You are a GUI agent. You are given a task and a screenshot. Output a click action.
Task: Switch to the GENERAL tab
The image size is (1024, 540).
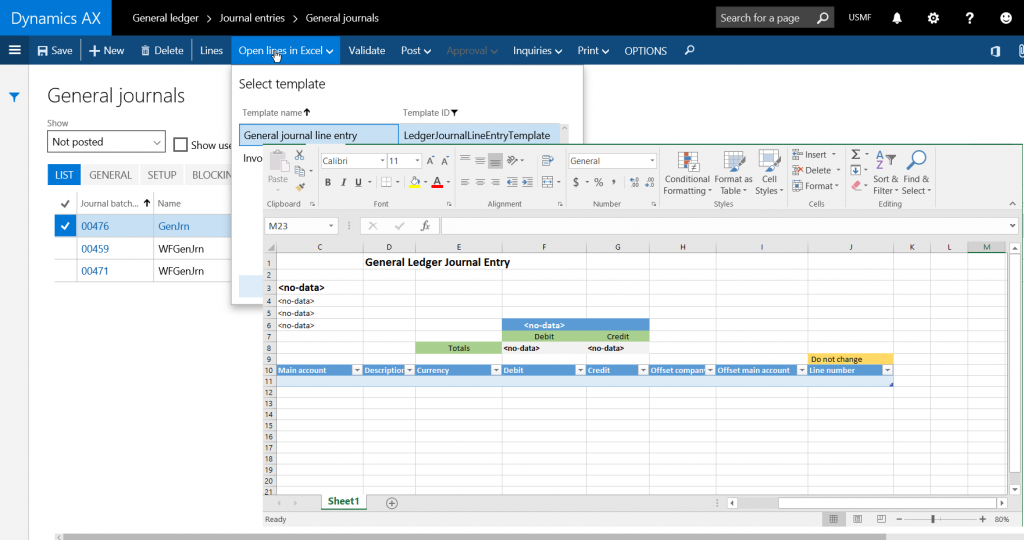point(110,175)
